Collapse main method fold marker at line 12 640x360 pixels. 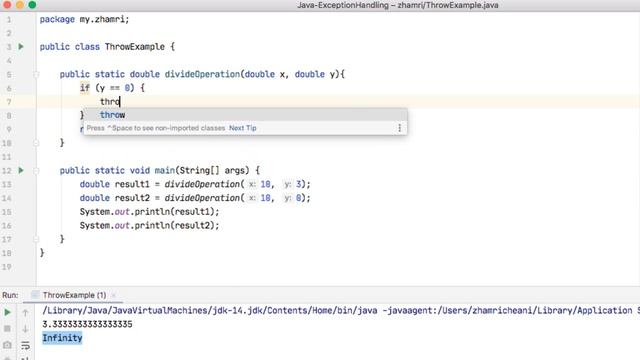(36, 171)
